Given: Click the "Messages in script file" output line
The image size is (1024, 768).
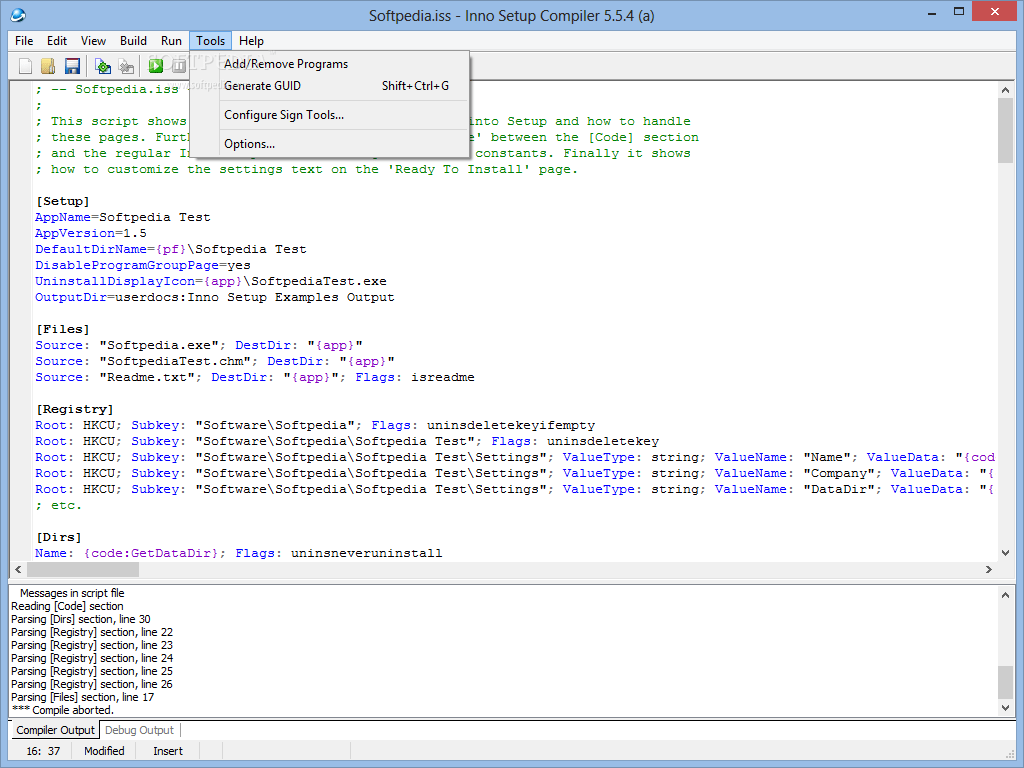Looking at the screenshot, I should point(72,593).
